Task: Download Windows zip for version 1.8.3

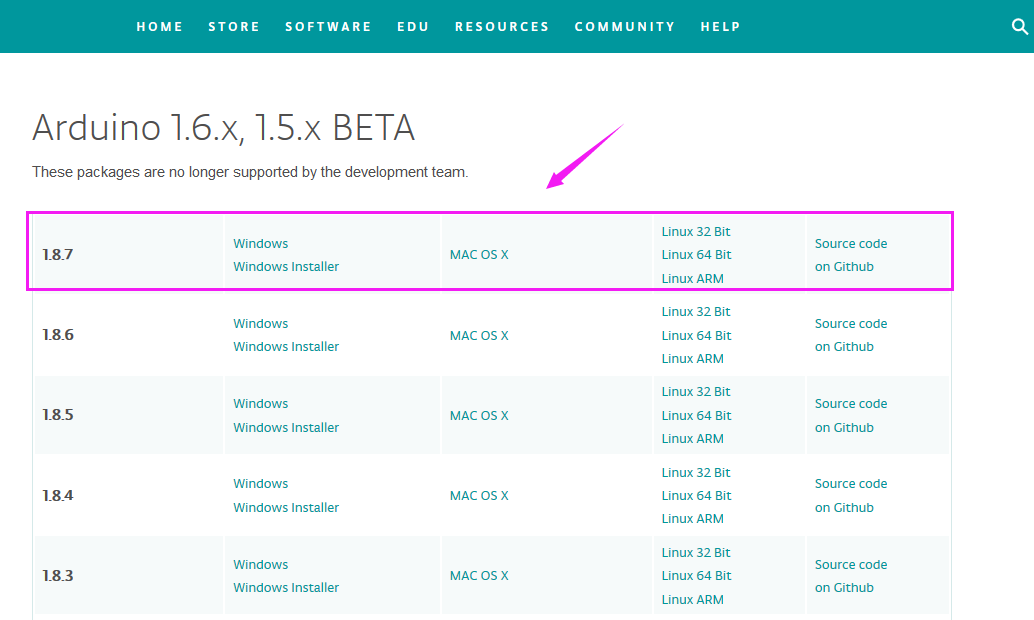Action: (x=260, y=565)
